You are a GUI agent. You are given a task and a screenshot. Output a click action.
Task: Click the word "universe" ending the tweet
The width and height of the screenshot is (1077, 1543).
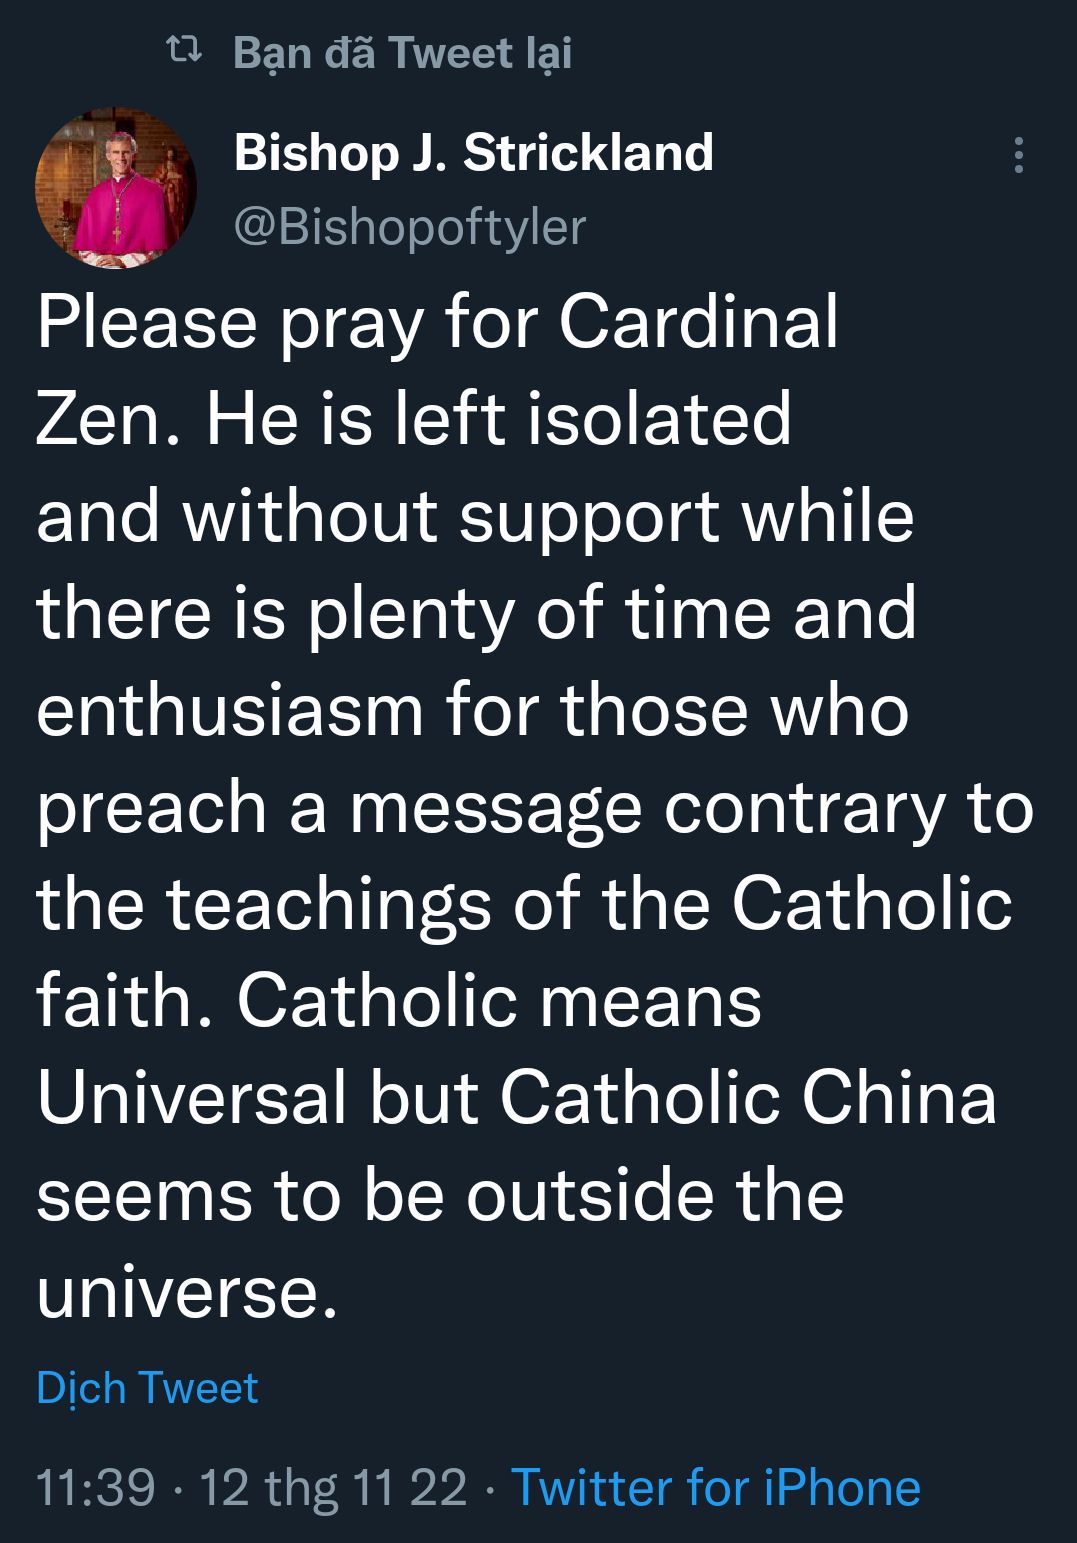180,1291
